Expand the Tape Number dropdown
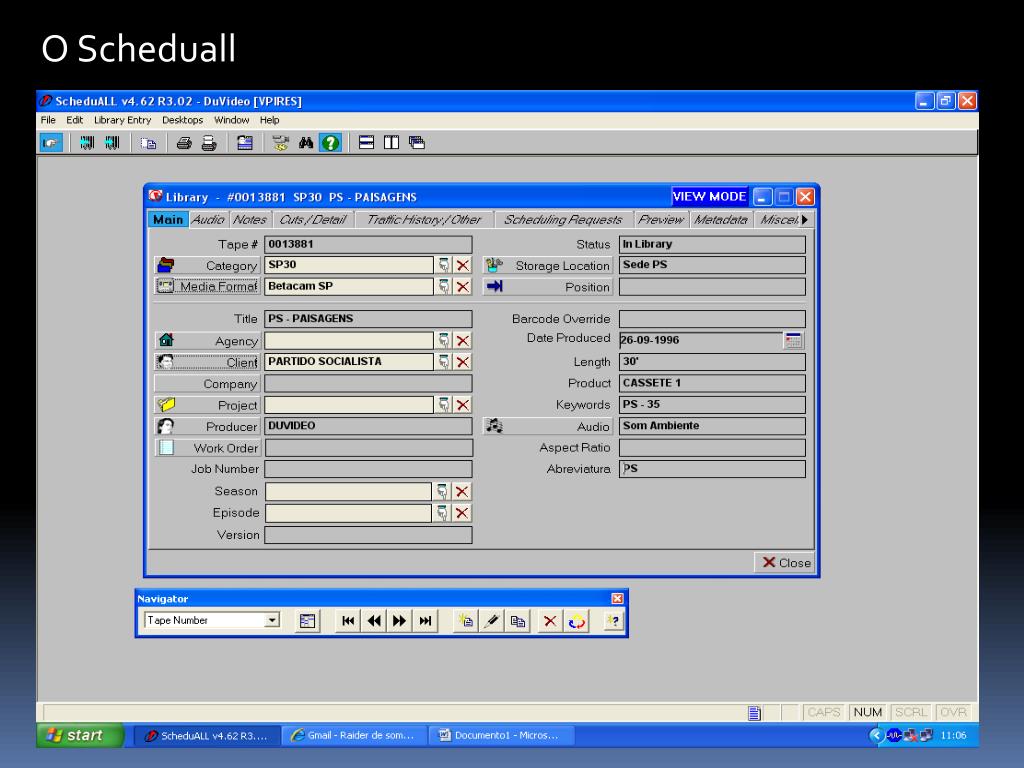 pos(272,620)
